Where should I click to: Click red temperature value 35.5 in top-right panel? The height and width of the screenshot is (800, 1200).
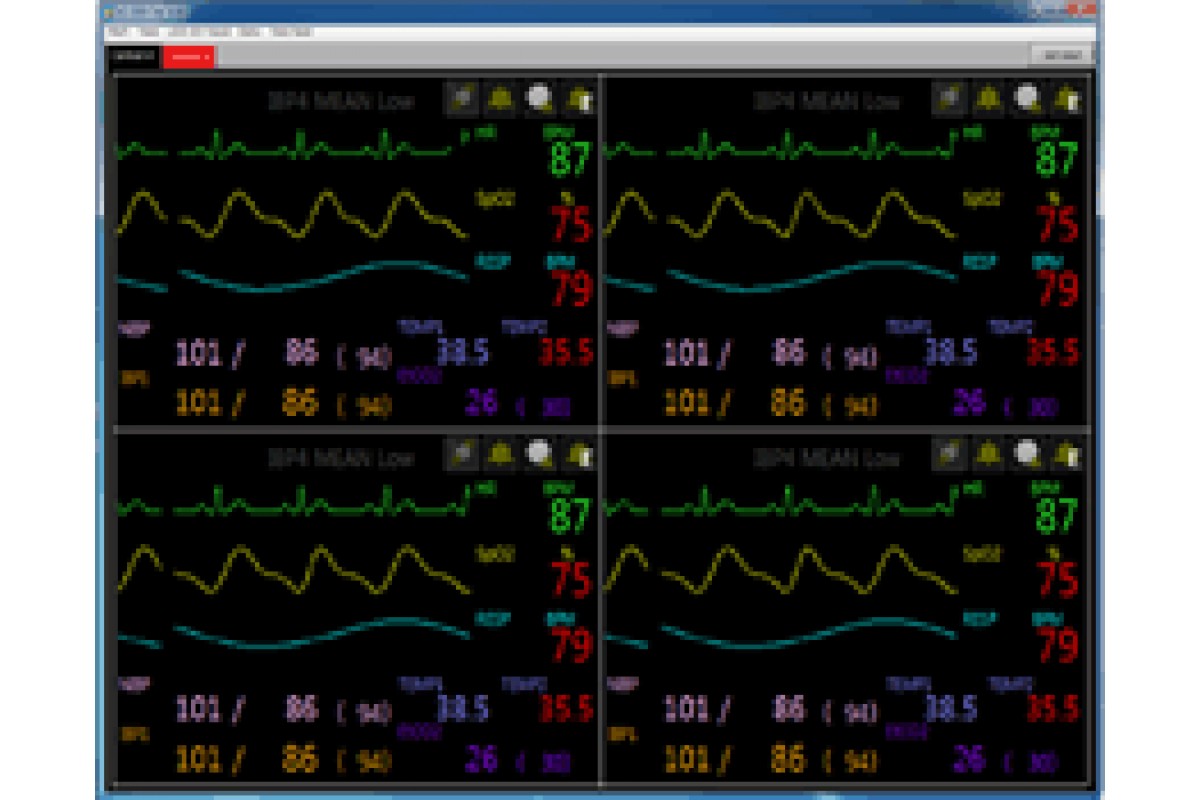click(1053, 351)
